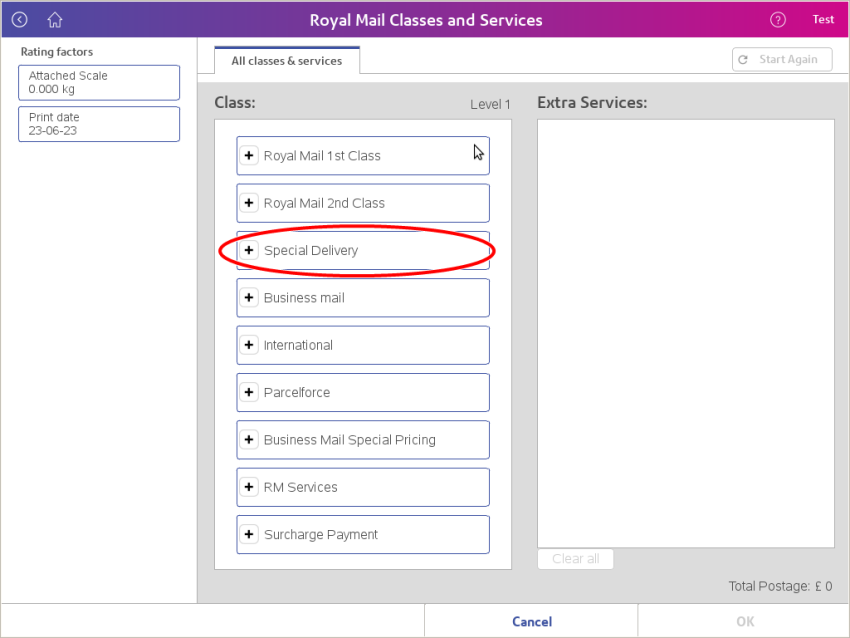The image size is (850, 638).
Task: Expand Business mail plus icon
Action: [249, 298]
